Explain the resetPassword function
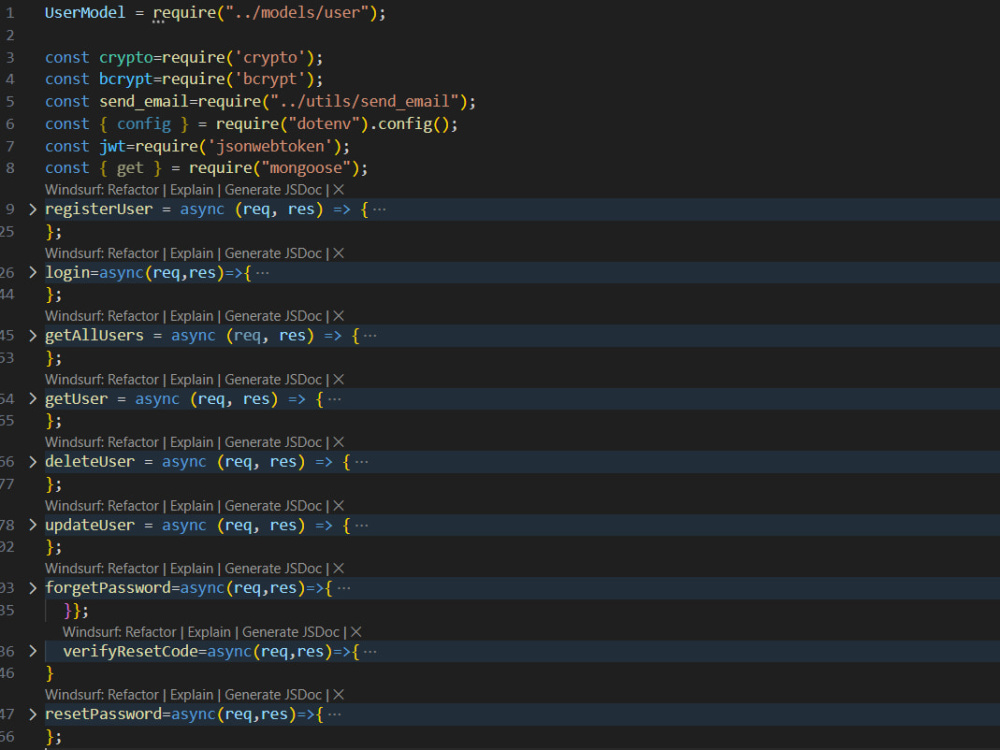 pyautogui.click(x=192, y=695)
